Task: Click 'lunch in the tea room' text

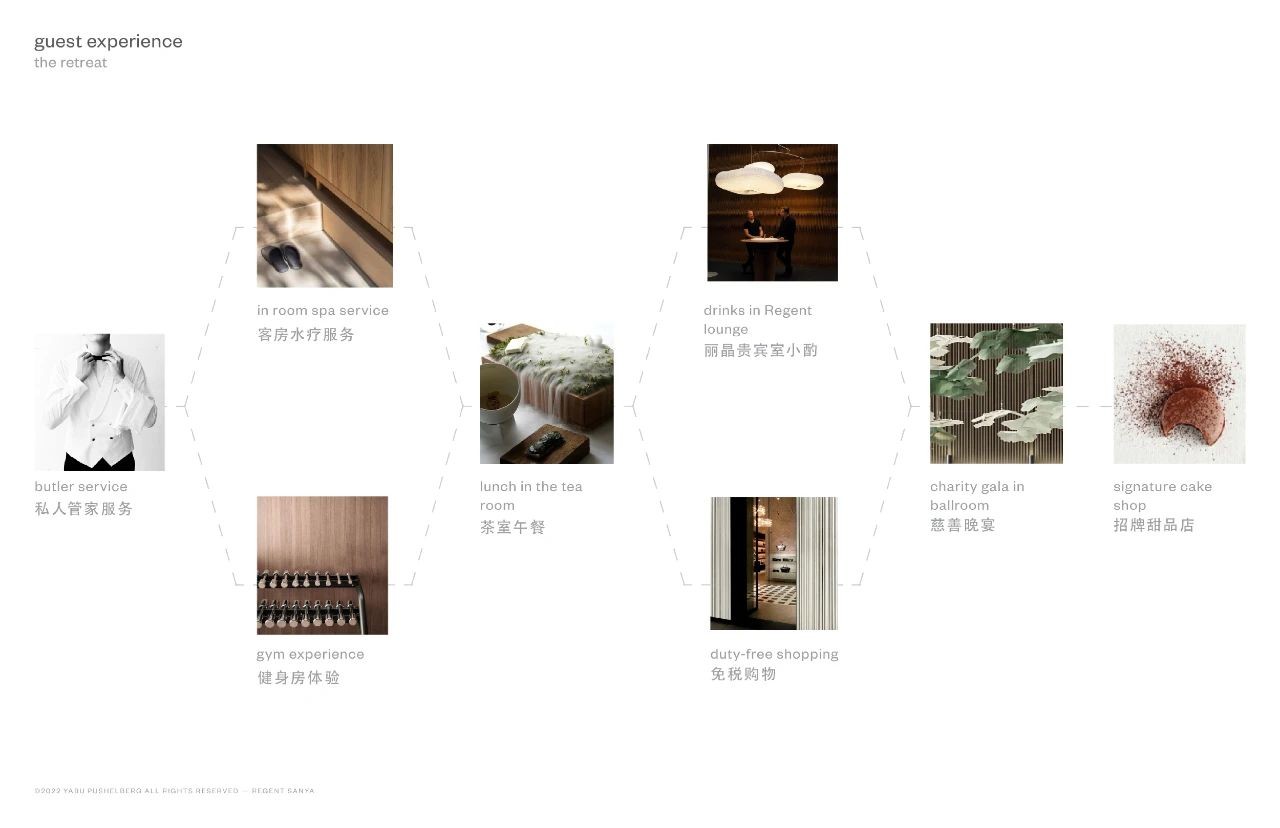Action: click(x=530, y=496)
